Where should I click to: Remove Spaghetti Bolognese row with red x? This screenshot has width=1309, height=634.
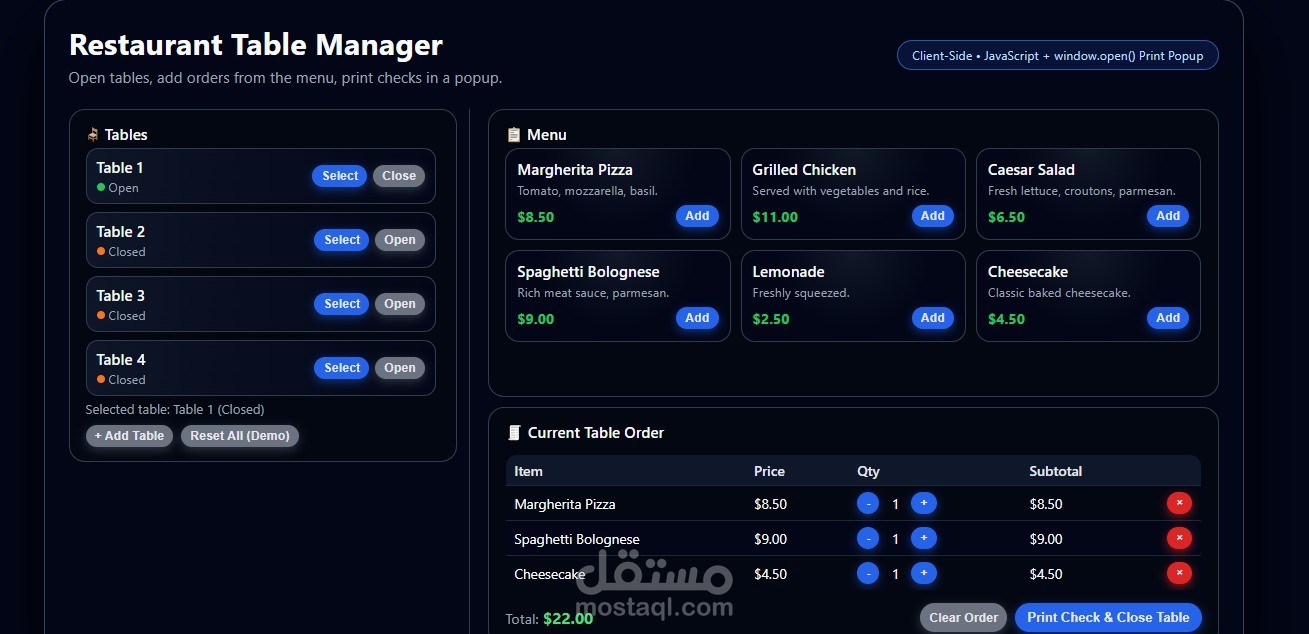click(1179, 538)
